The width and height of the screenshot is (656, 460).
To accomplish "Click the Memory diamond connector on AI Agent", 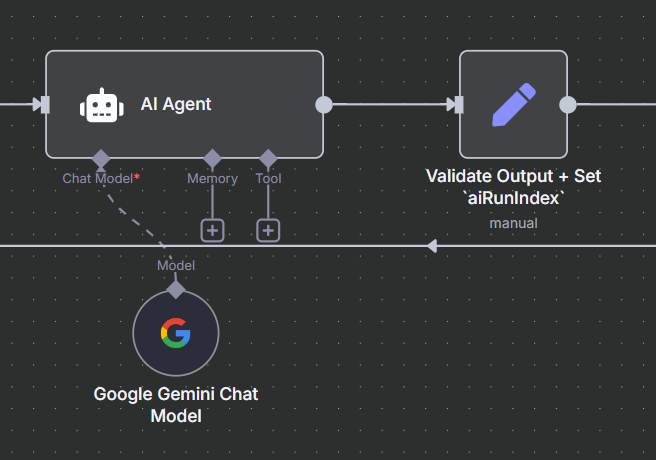I will pyautogui.click(x=212, y=158).
